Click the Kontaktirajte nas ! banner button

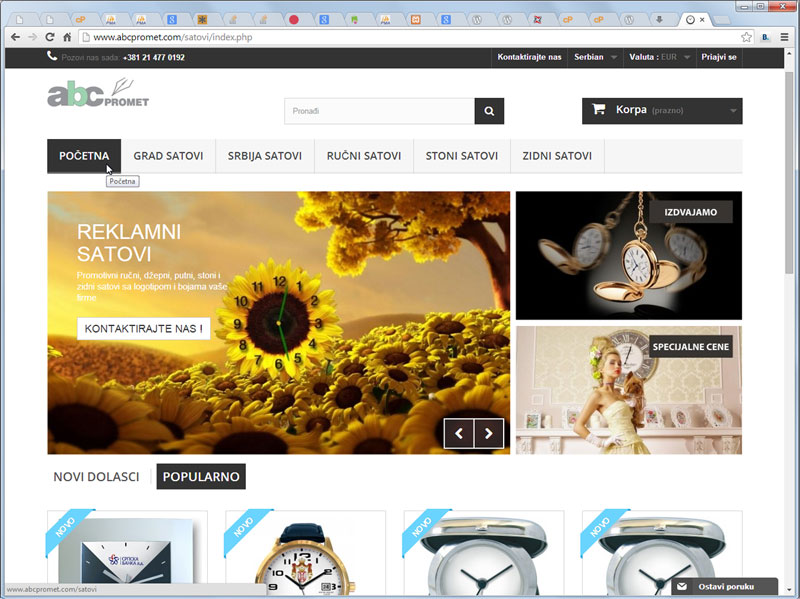pyautogui.click(x=144, y=328)
